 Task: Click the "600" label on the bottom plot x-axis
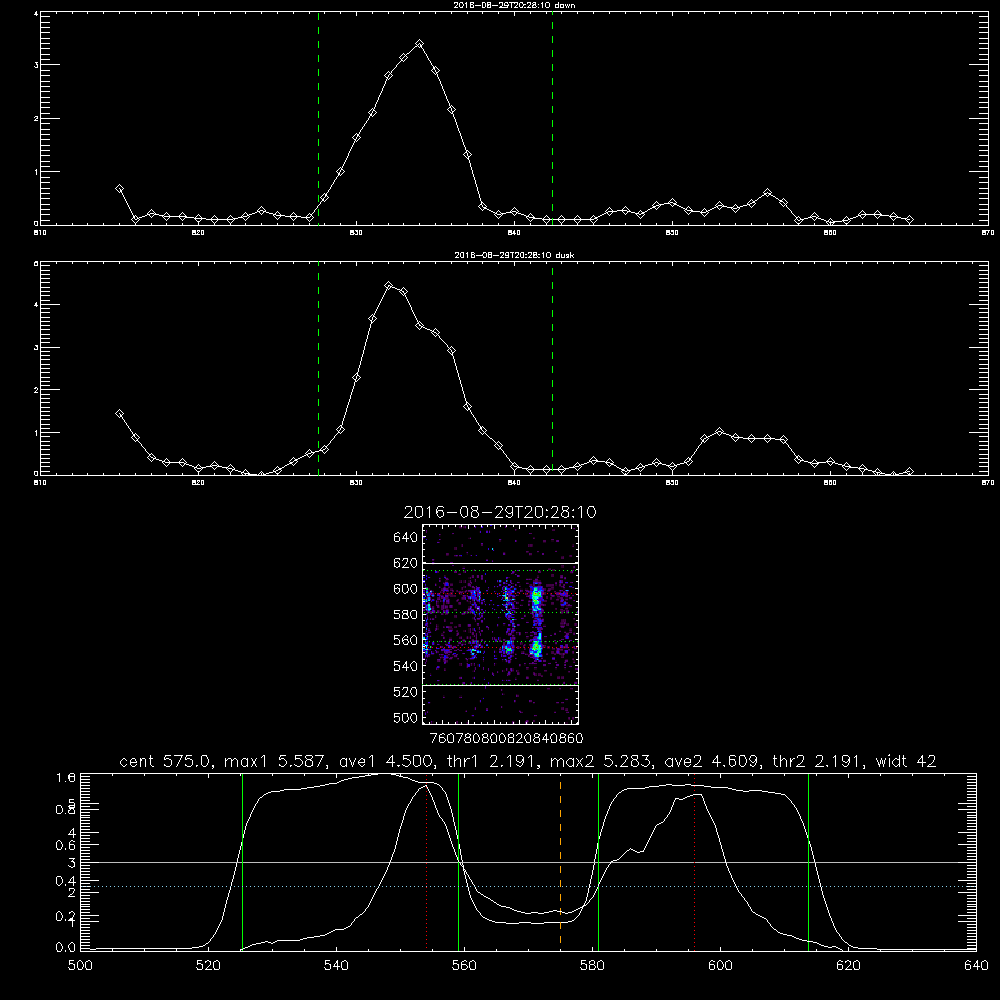[721, 966]
